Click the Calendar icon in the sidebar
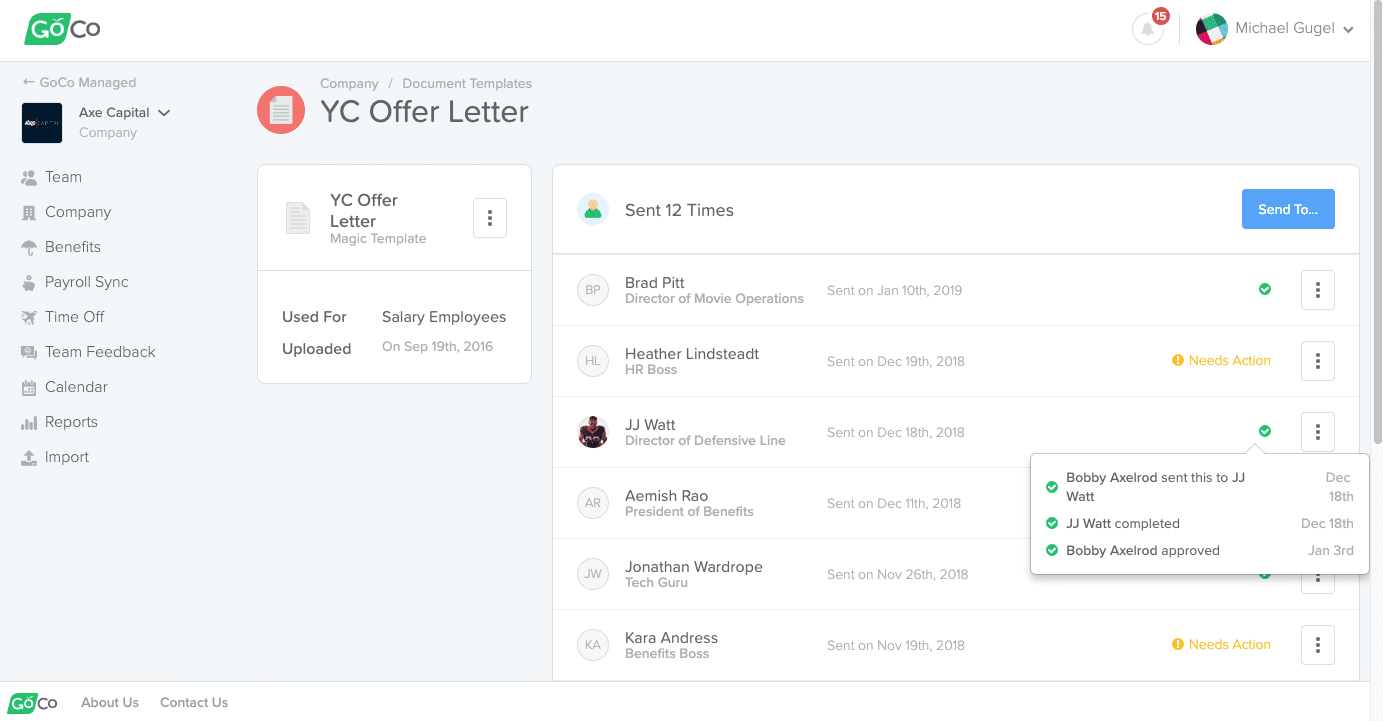Viewport: 1383px width, 721px height. (30, 386)
